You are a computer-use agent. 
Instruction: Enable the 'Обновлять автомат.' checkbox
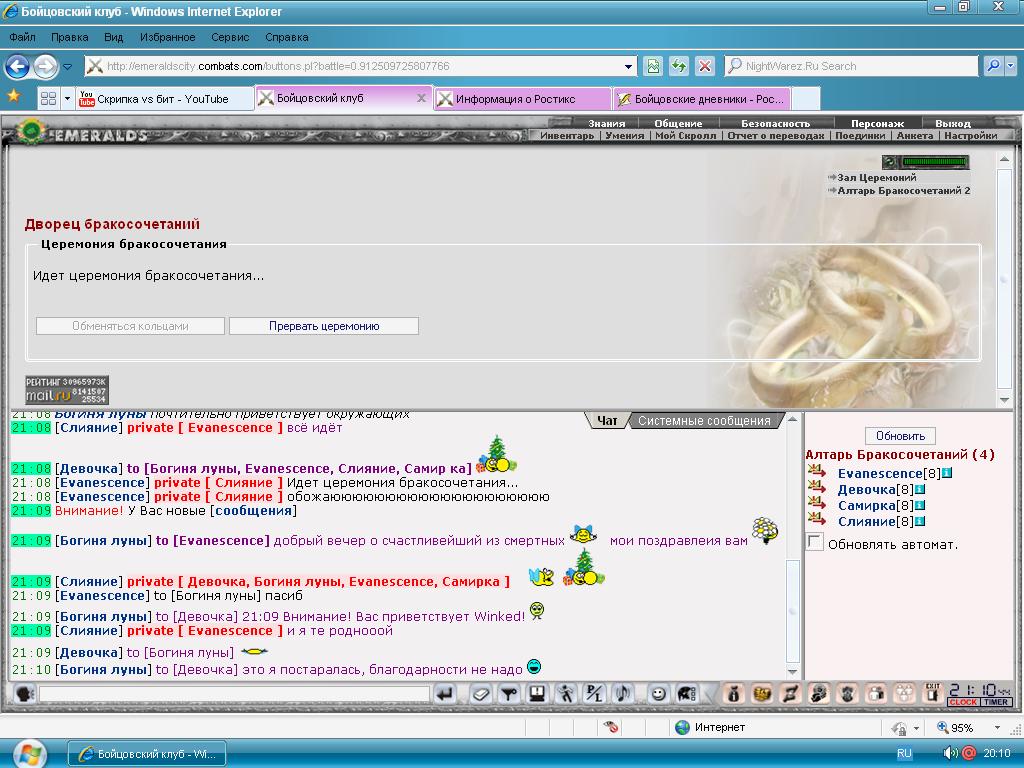(x=814, y=542)
